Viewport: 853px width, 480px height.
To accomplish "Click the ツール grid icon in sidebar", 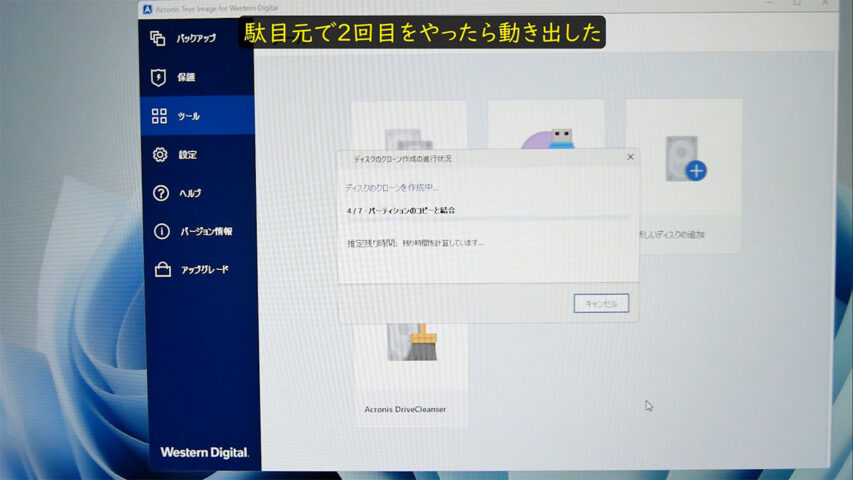I will pos(159,116).
